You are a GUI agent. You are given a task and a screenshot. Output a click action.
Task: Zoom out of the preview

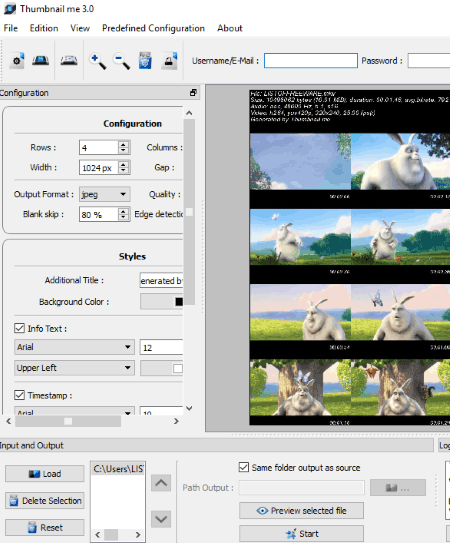click(x=122, y=61)
